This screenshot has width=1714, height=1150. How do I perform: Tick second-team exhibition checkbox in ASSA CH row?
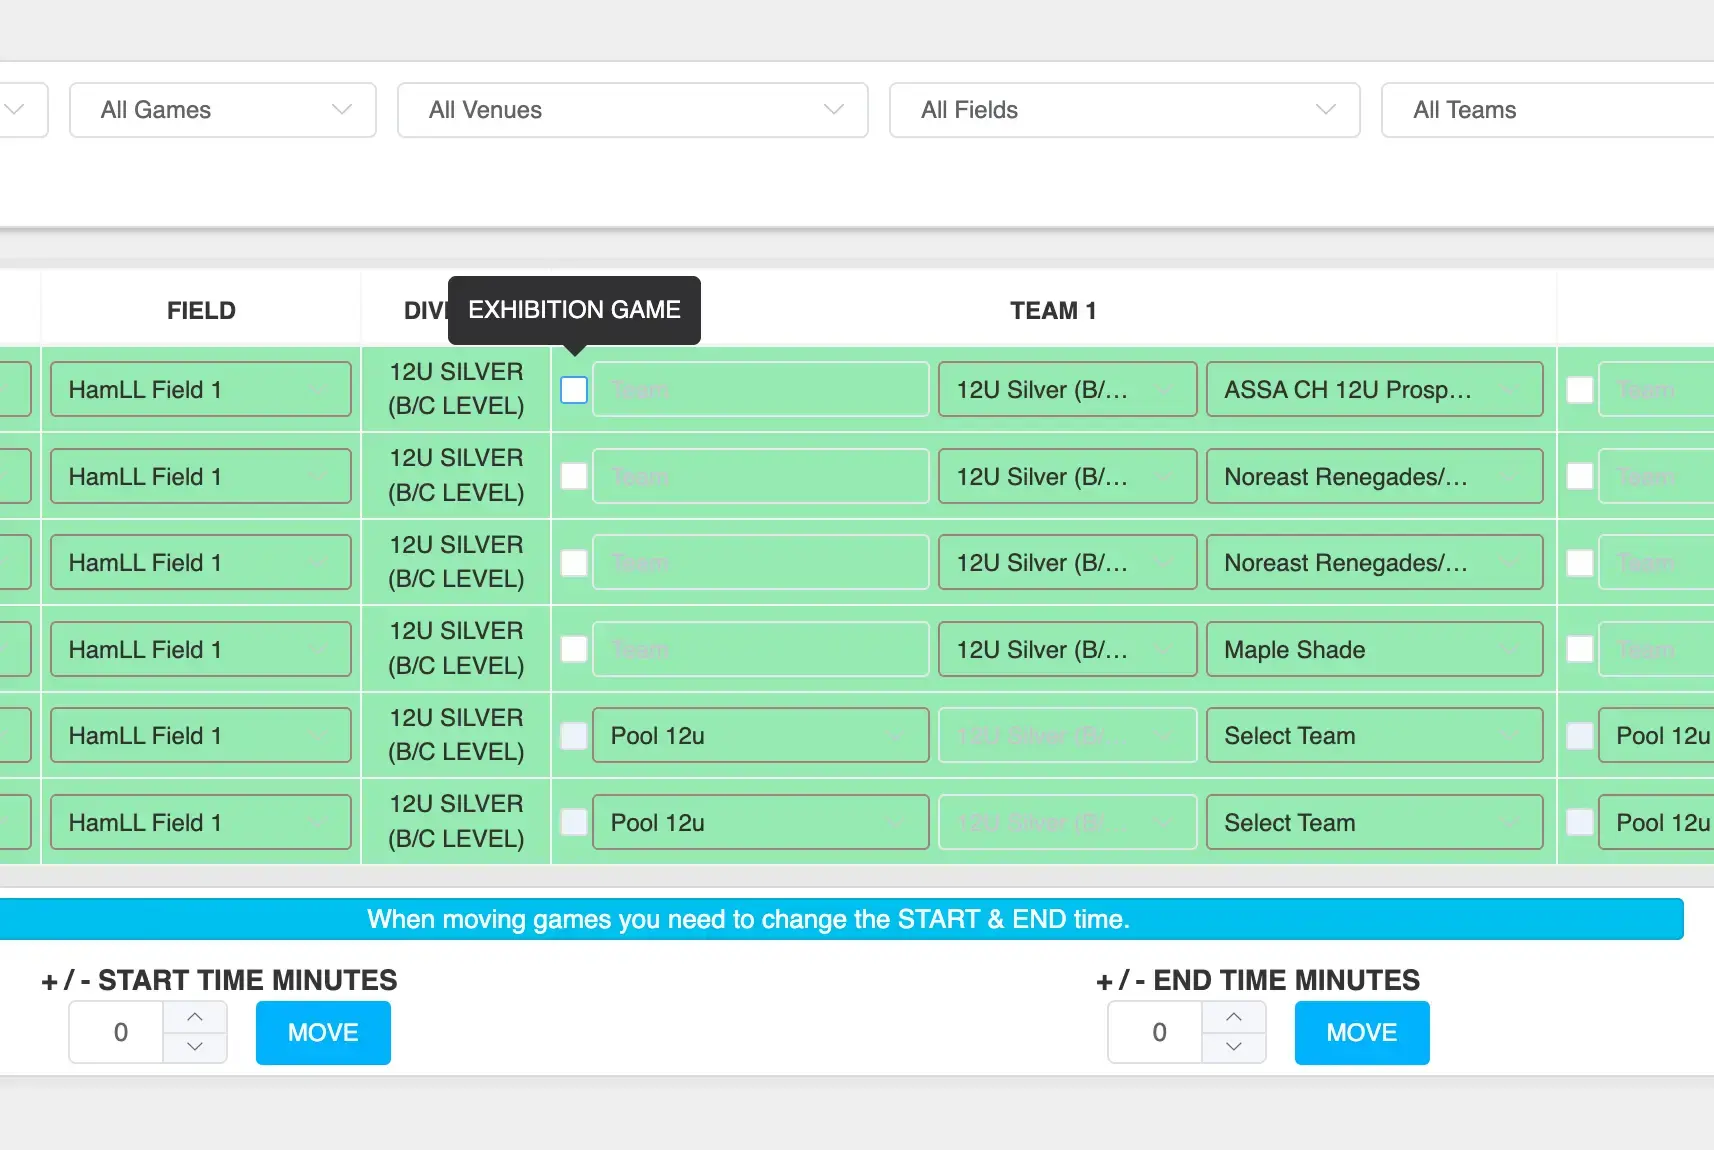pyautogui.click(x=1580, y=390)
